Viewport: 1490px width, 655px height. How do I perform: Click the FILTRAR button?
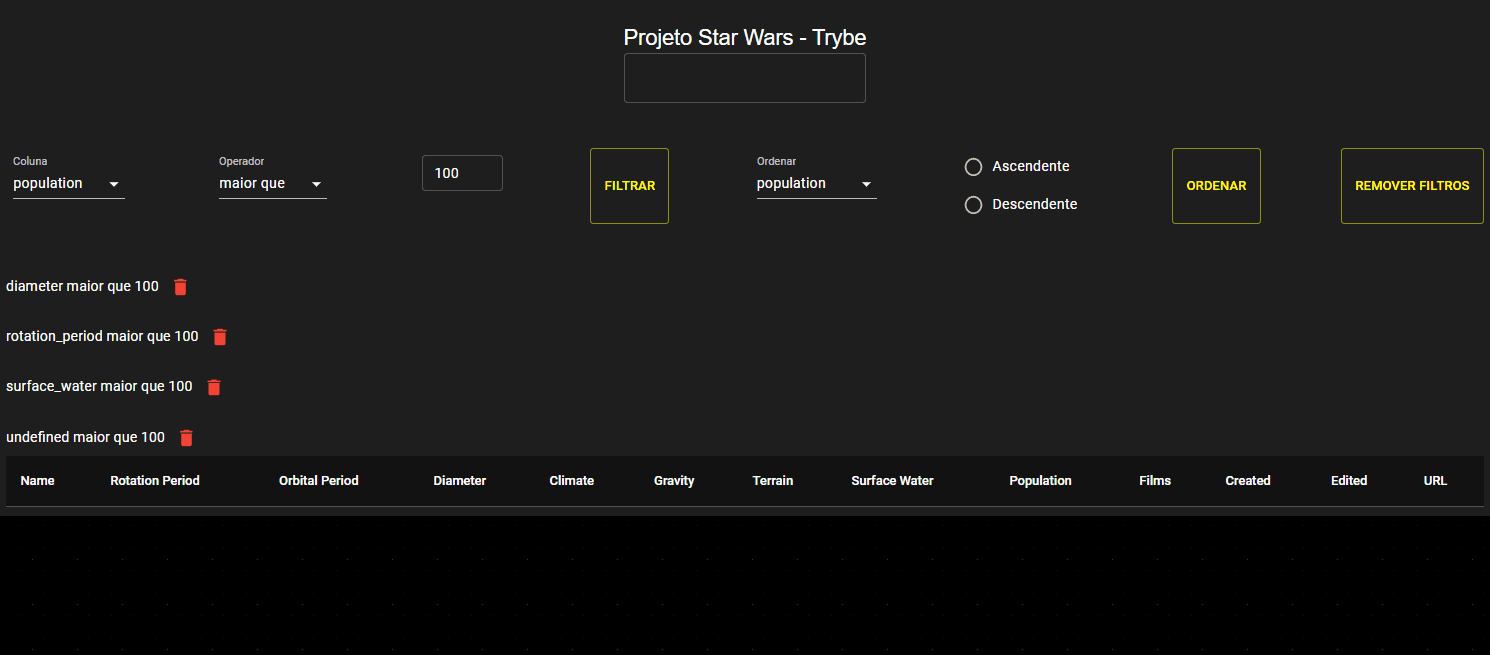tap(629, 186)
